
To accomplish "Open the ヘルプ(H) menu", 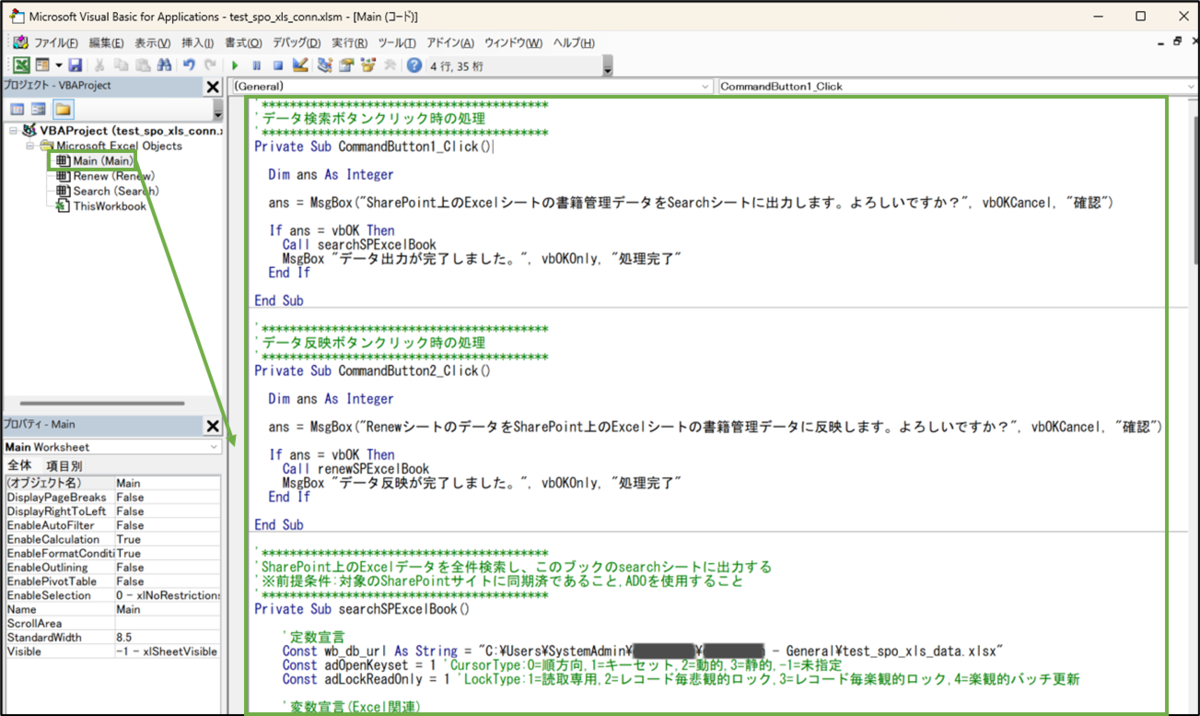I will pyautogui.click(x=574, y=43).
